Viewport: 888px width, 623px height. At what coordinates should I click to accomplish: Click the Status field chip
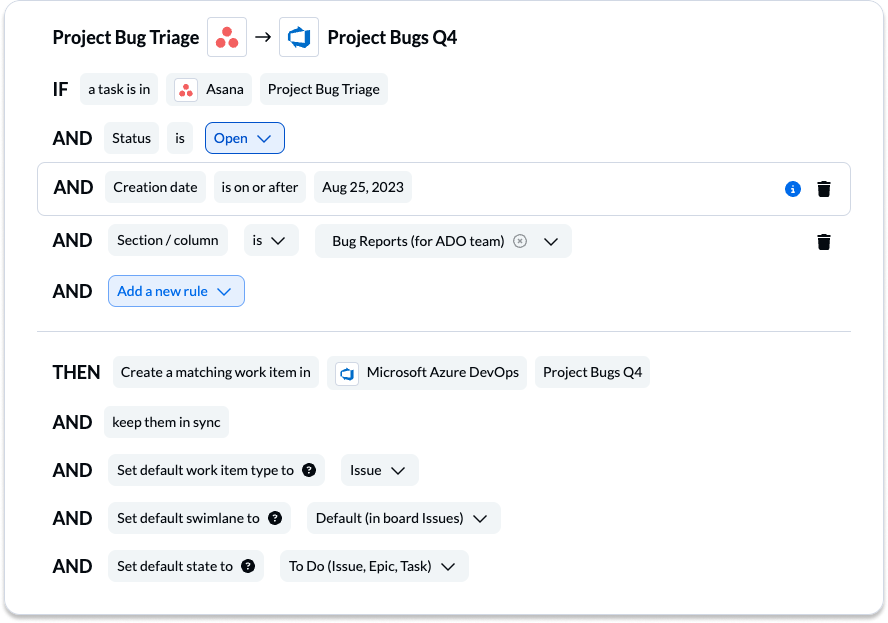pos(131,138)
